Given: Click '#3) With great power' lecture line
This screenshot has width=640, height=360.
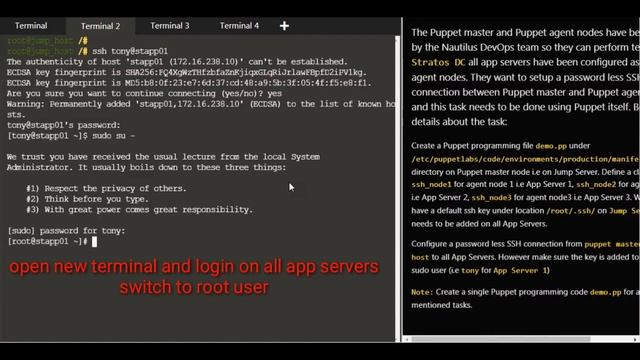Looking at the screenshot, I should tap(140, 210).
